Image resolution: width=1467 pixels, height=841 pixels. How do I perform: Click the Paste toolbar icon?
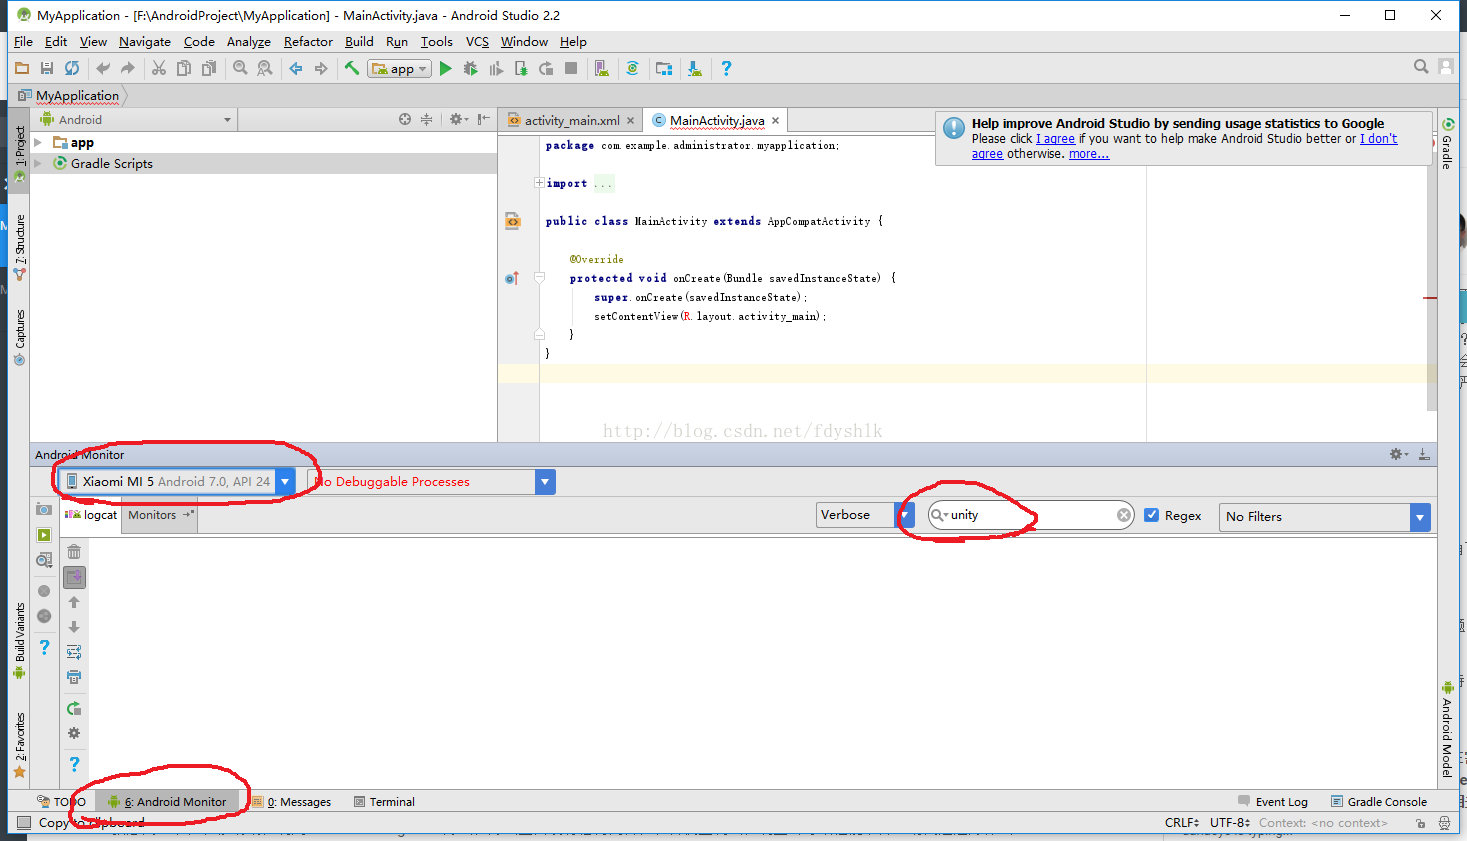[x=208, y=68]
